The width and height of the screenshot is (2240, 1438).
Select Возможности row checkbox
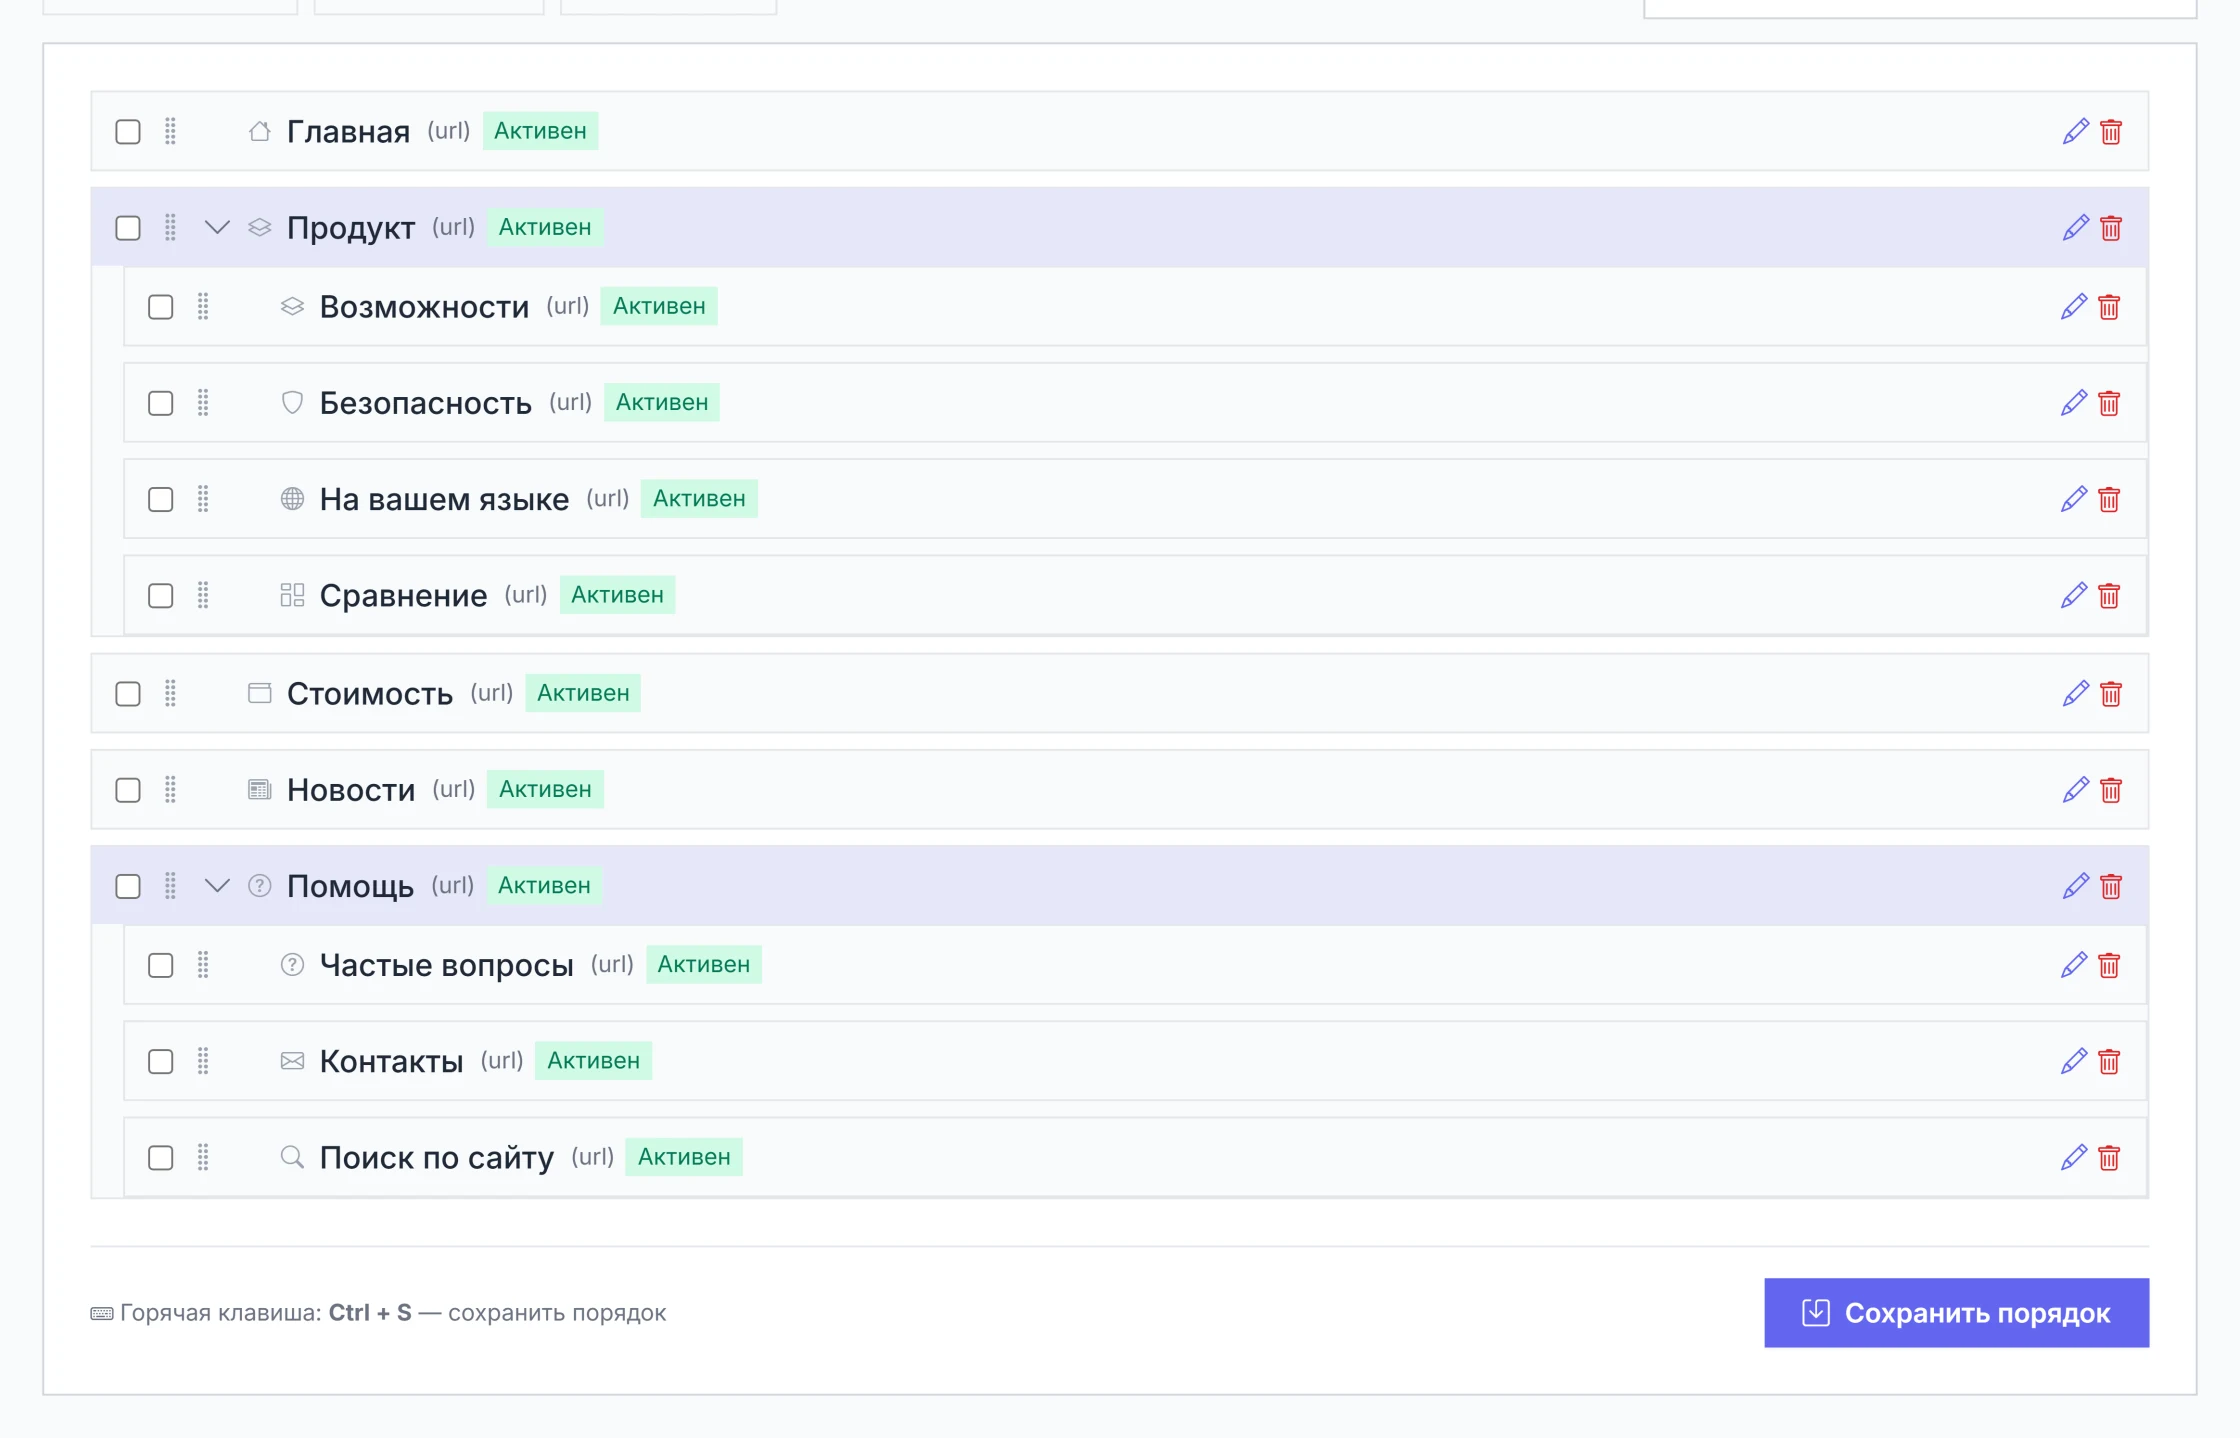point(161,307)
